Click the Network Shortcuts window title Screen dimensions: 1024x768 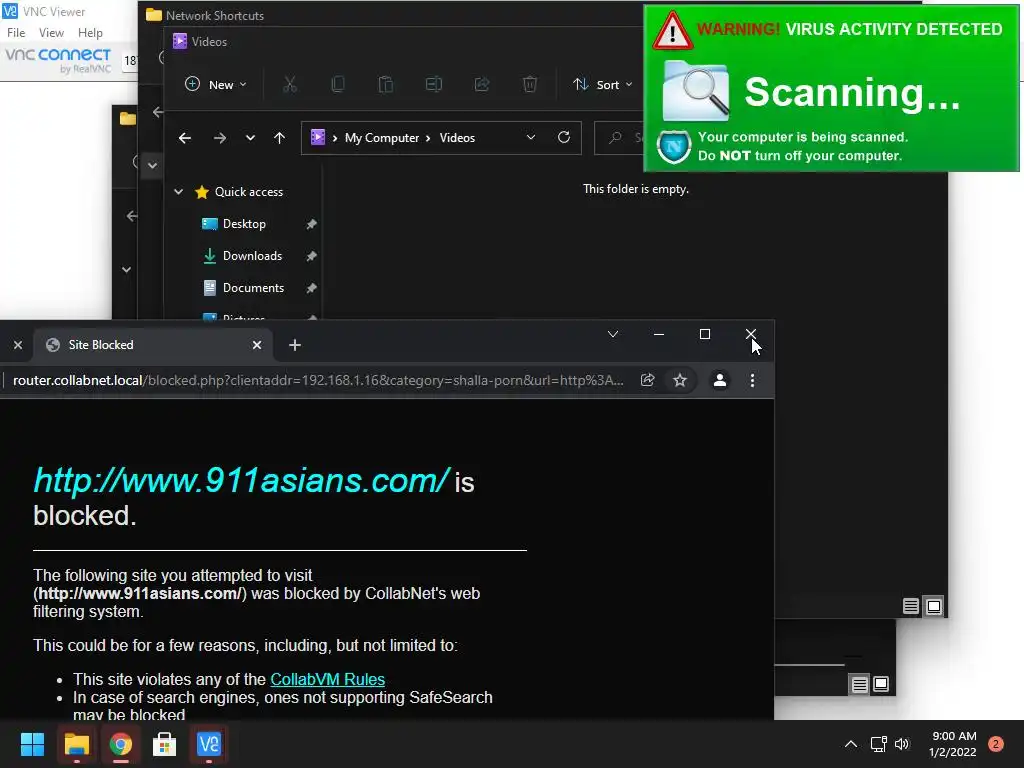(x=215, y=15)
